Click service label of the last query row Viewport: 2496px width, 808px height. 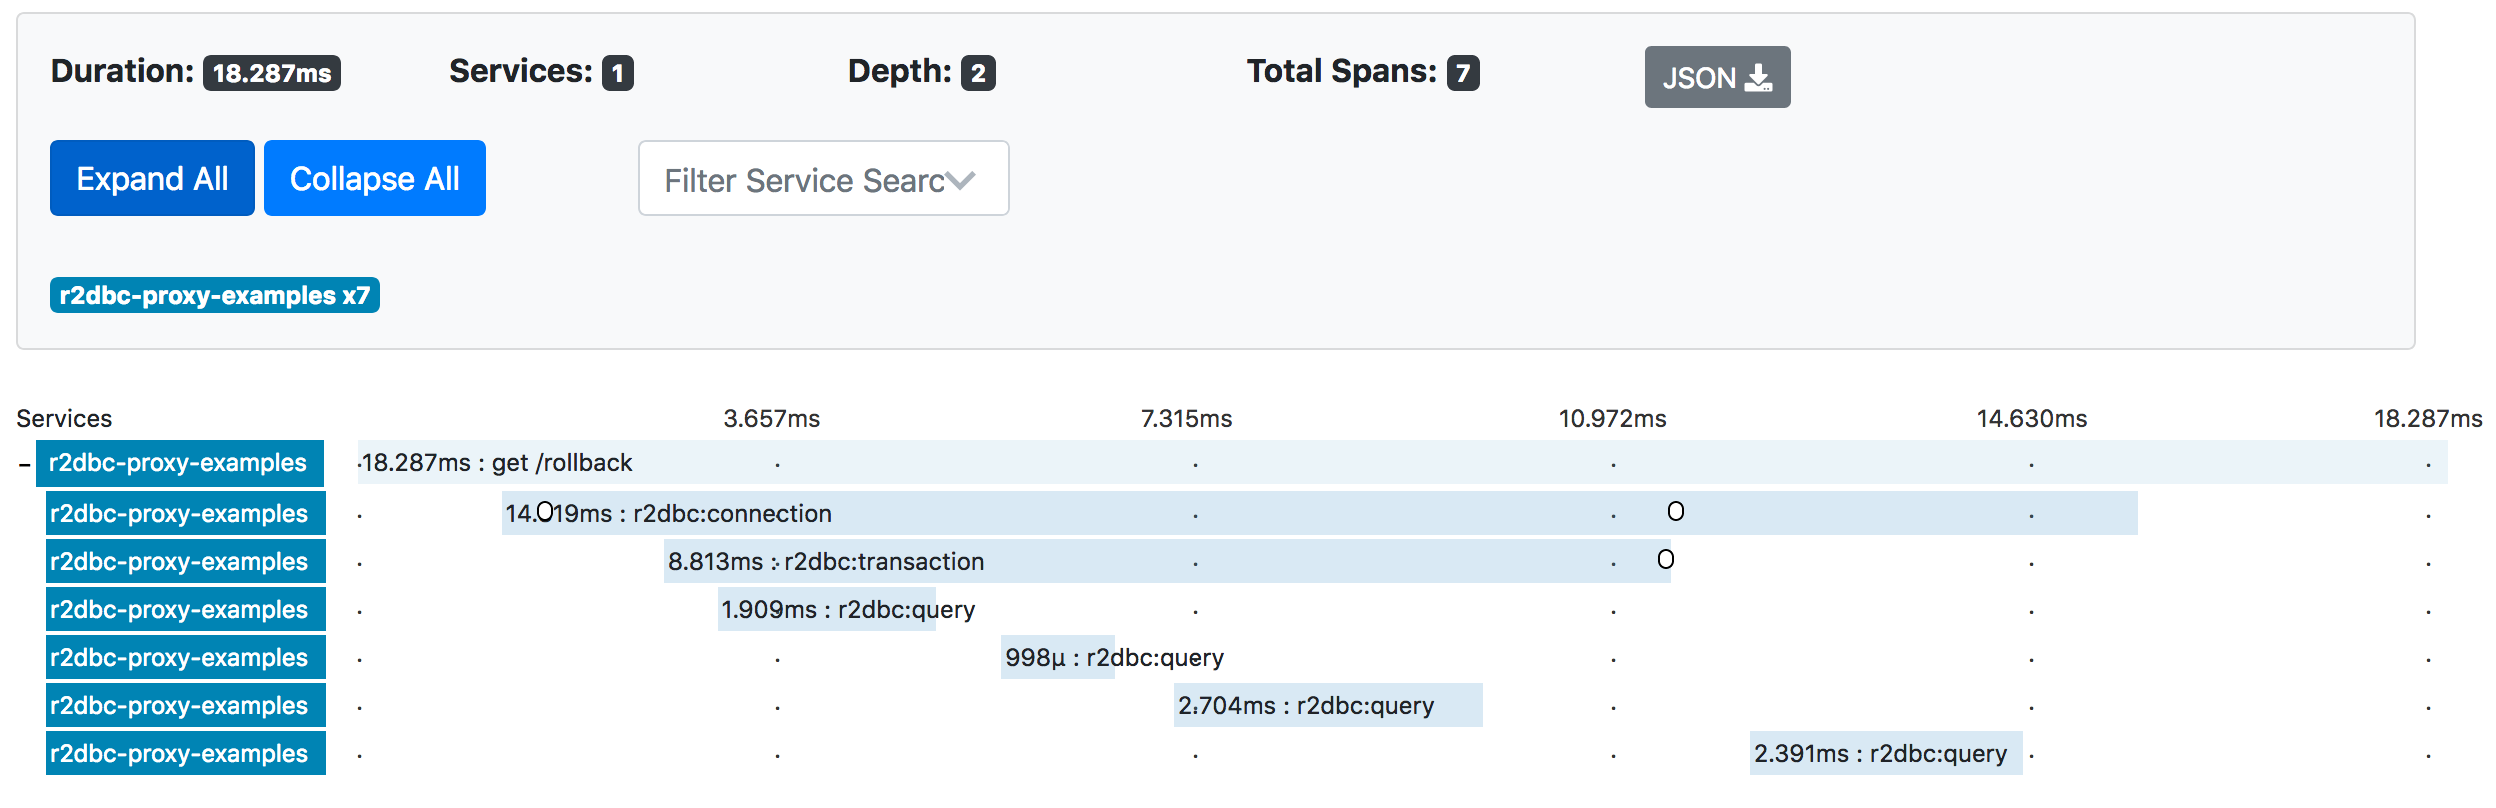[186, 753]
